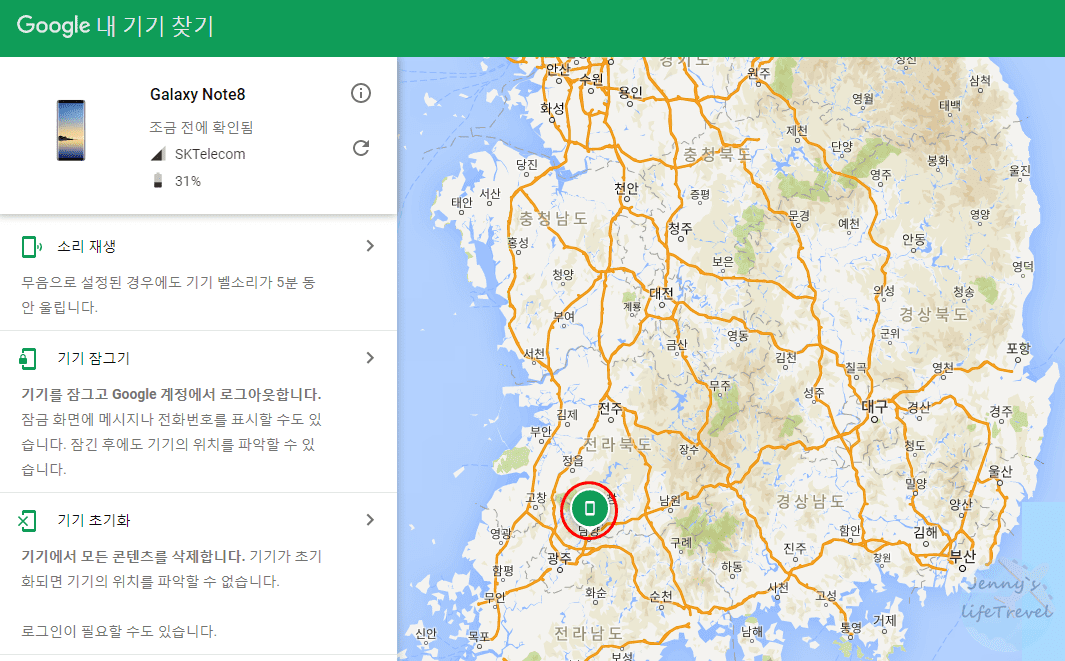This screenshot has width=1065, height=661.
Task: Click 부산 on the map
Action: tap(962, 556)
